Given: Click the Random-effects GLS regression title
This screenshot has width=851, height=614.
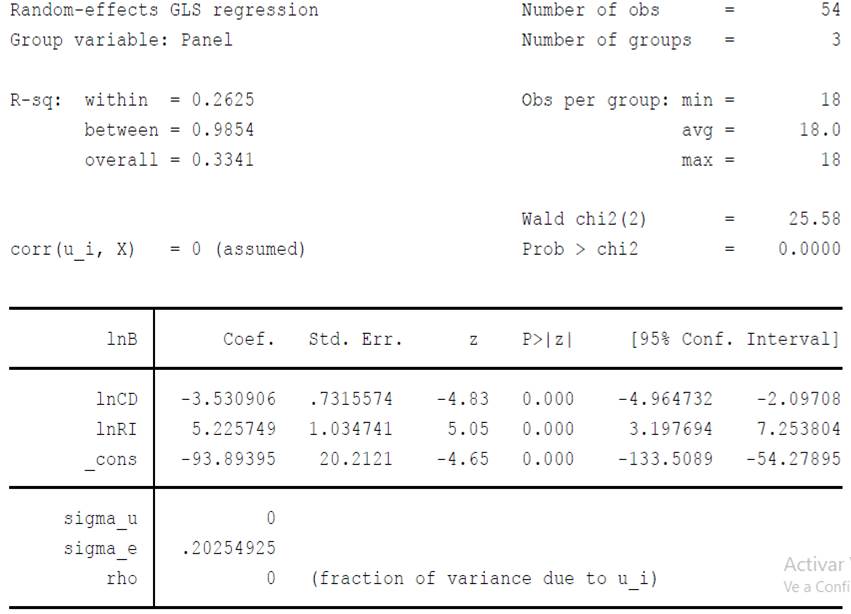Looking at the screenshot, I should tap(164, 11).
